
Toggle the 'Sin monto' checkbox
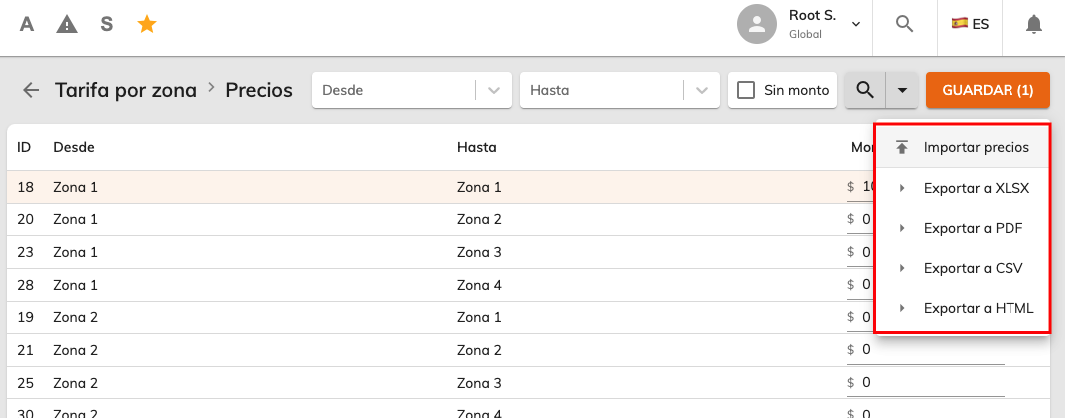[746, 90]
